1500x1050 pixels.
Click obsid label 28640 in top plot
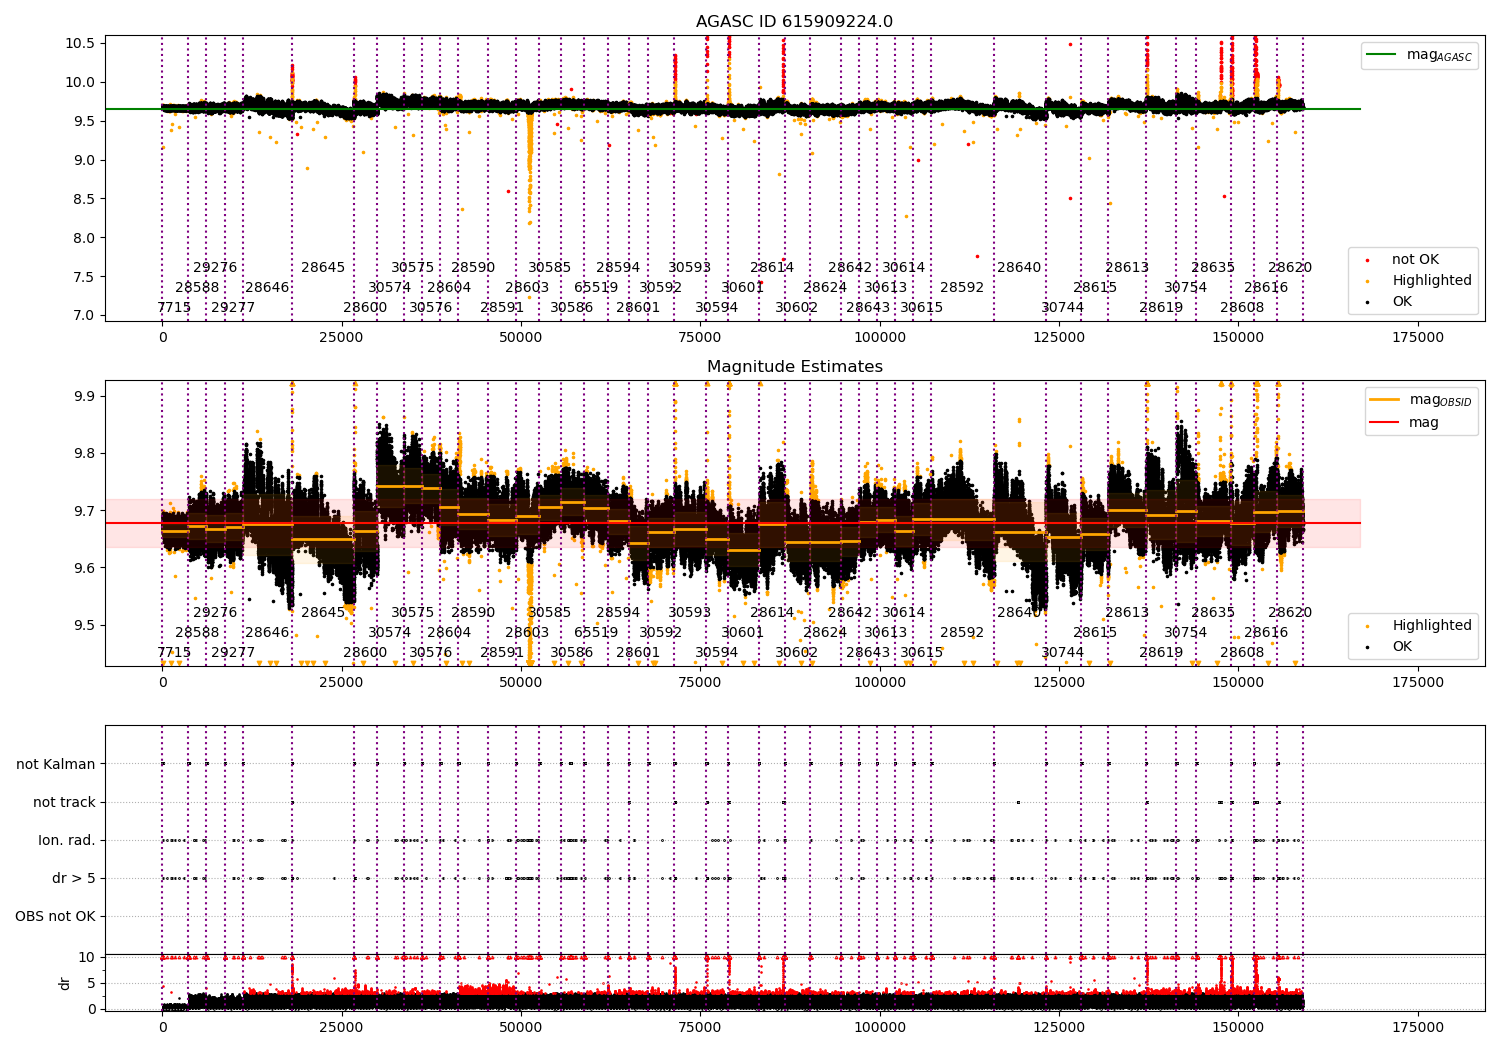point(1019,268)
